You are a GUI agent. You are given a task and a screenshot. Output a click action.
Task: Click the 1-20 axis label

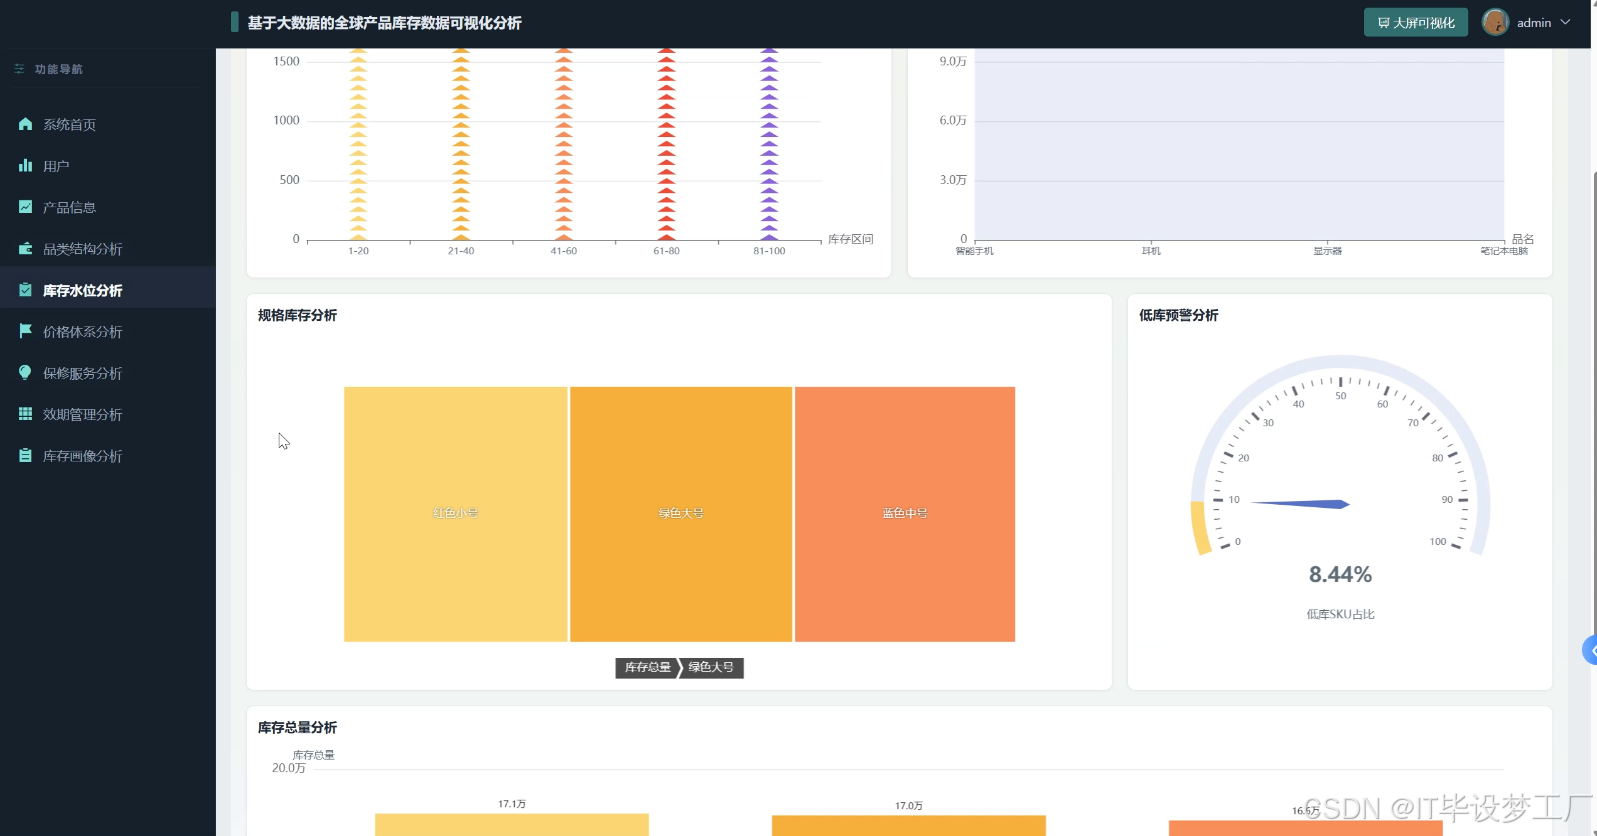click(x=358, y=251)
